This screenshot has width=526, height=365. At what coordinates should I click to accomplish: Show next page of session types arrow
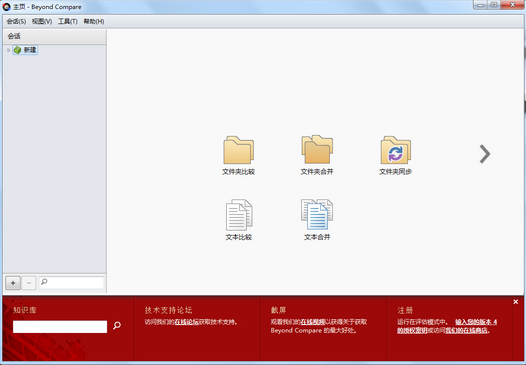(x=485, y=154)
